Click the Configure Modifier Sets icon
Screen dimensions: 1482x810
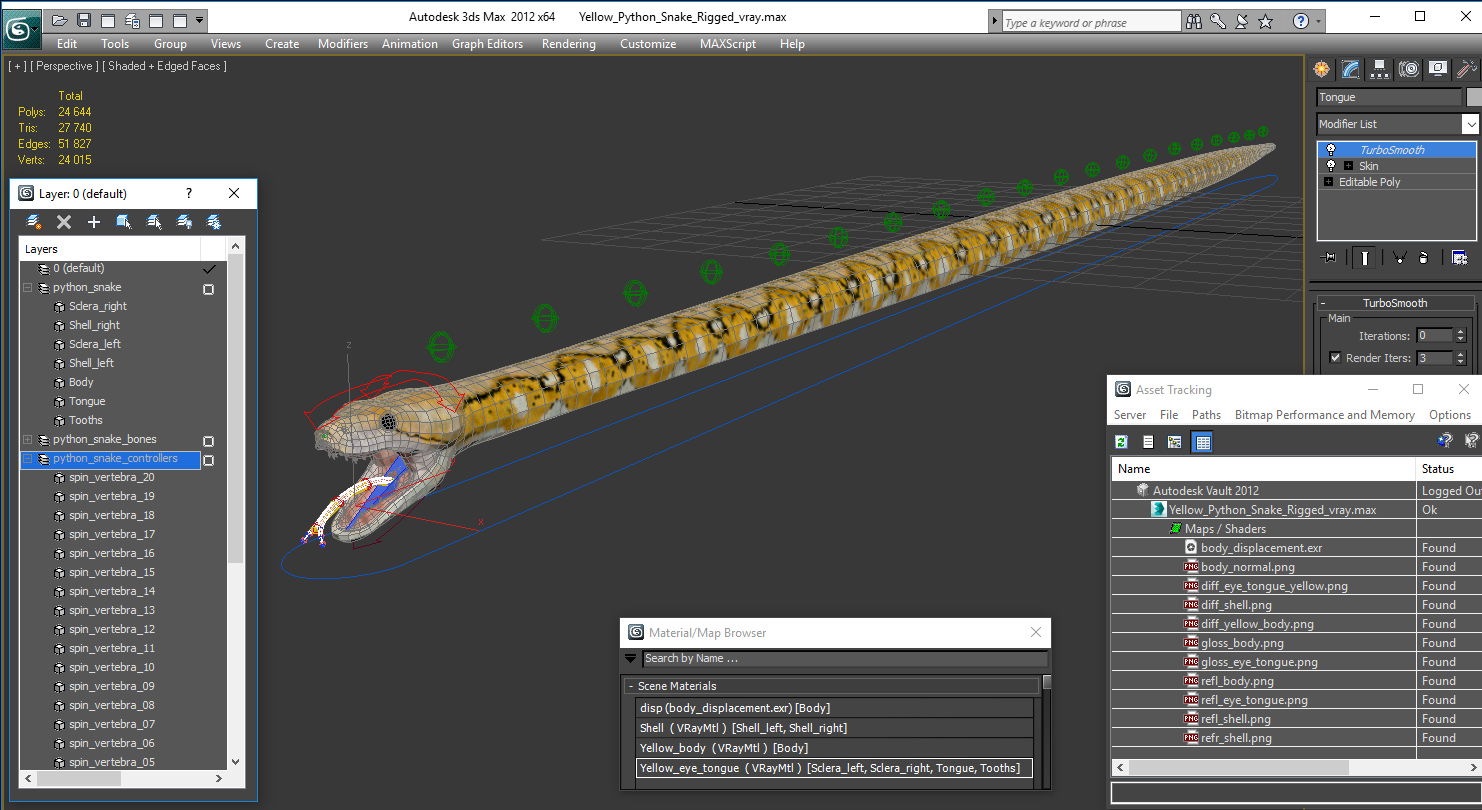tap(1459, 258)
